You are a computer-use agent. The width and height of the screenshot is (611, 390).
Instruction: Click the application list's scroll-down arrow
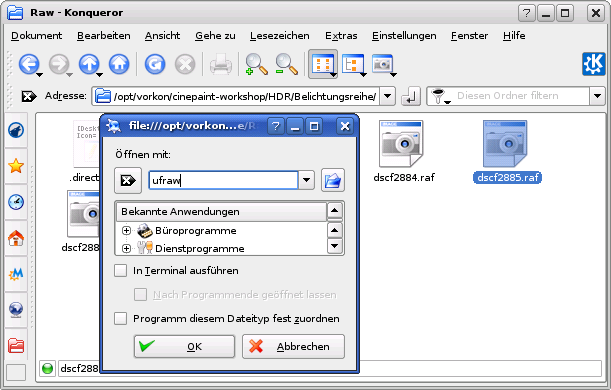pos(335,246)
